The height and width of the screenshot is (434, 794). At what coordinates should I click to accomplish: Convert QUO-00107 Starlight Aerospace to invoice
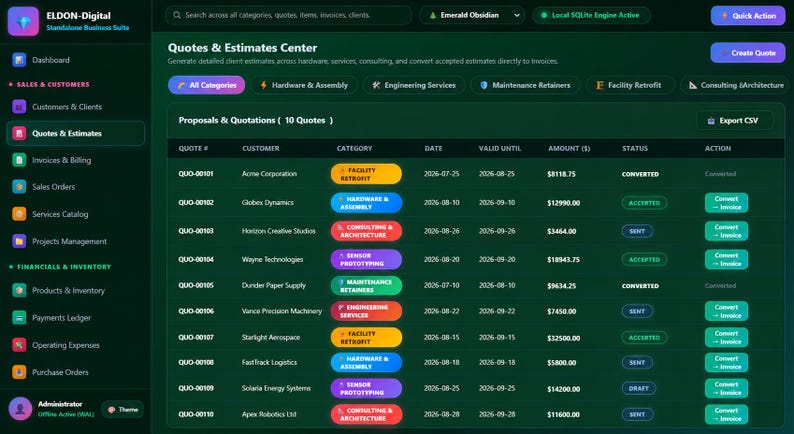(x=726, y=337)
